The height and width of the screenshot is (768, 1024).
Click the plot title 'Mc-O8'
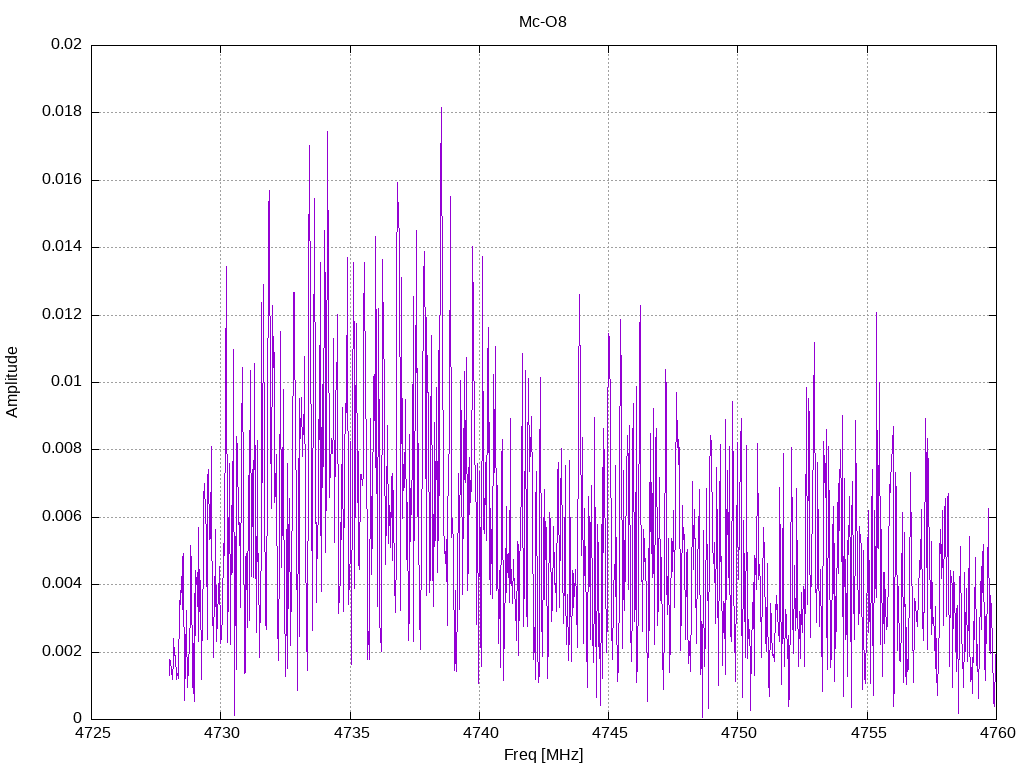[x=543, y=22]
